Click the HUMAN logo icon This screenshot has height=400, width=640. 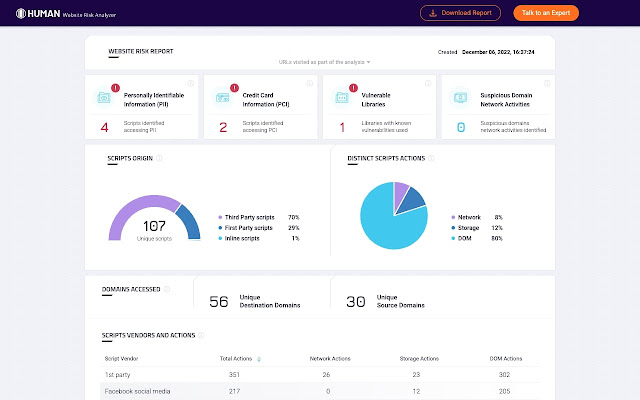coord(21,13)
